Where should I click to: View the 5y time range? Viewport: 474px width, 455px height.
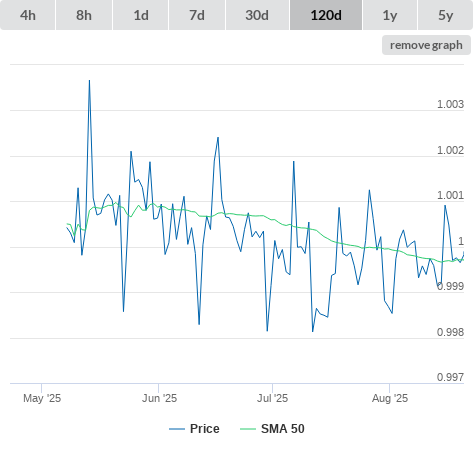tap(446, 15)
